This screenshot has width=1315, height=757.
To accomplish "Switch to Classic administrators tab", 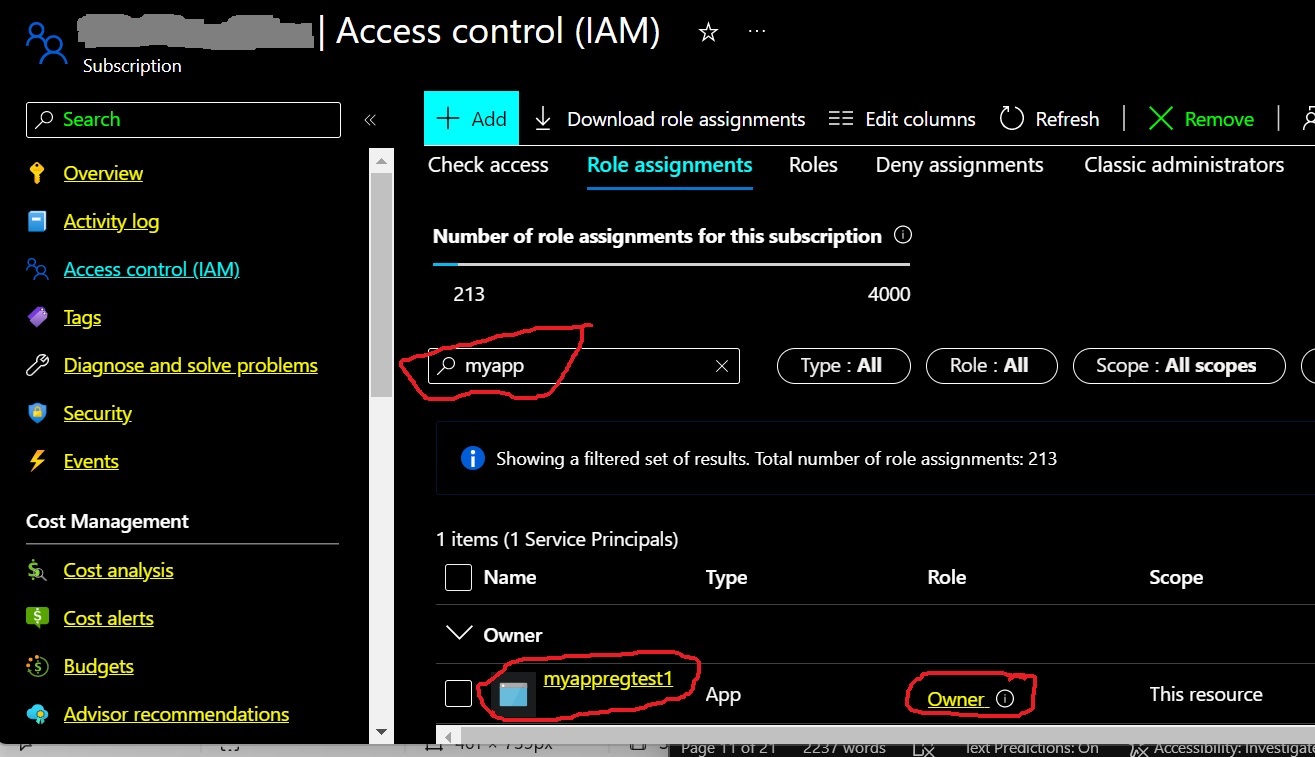I will click(1184, 165).
